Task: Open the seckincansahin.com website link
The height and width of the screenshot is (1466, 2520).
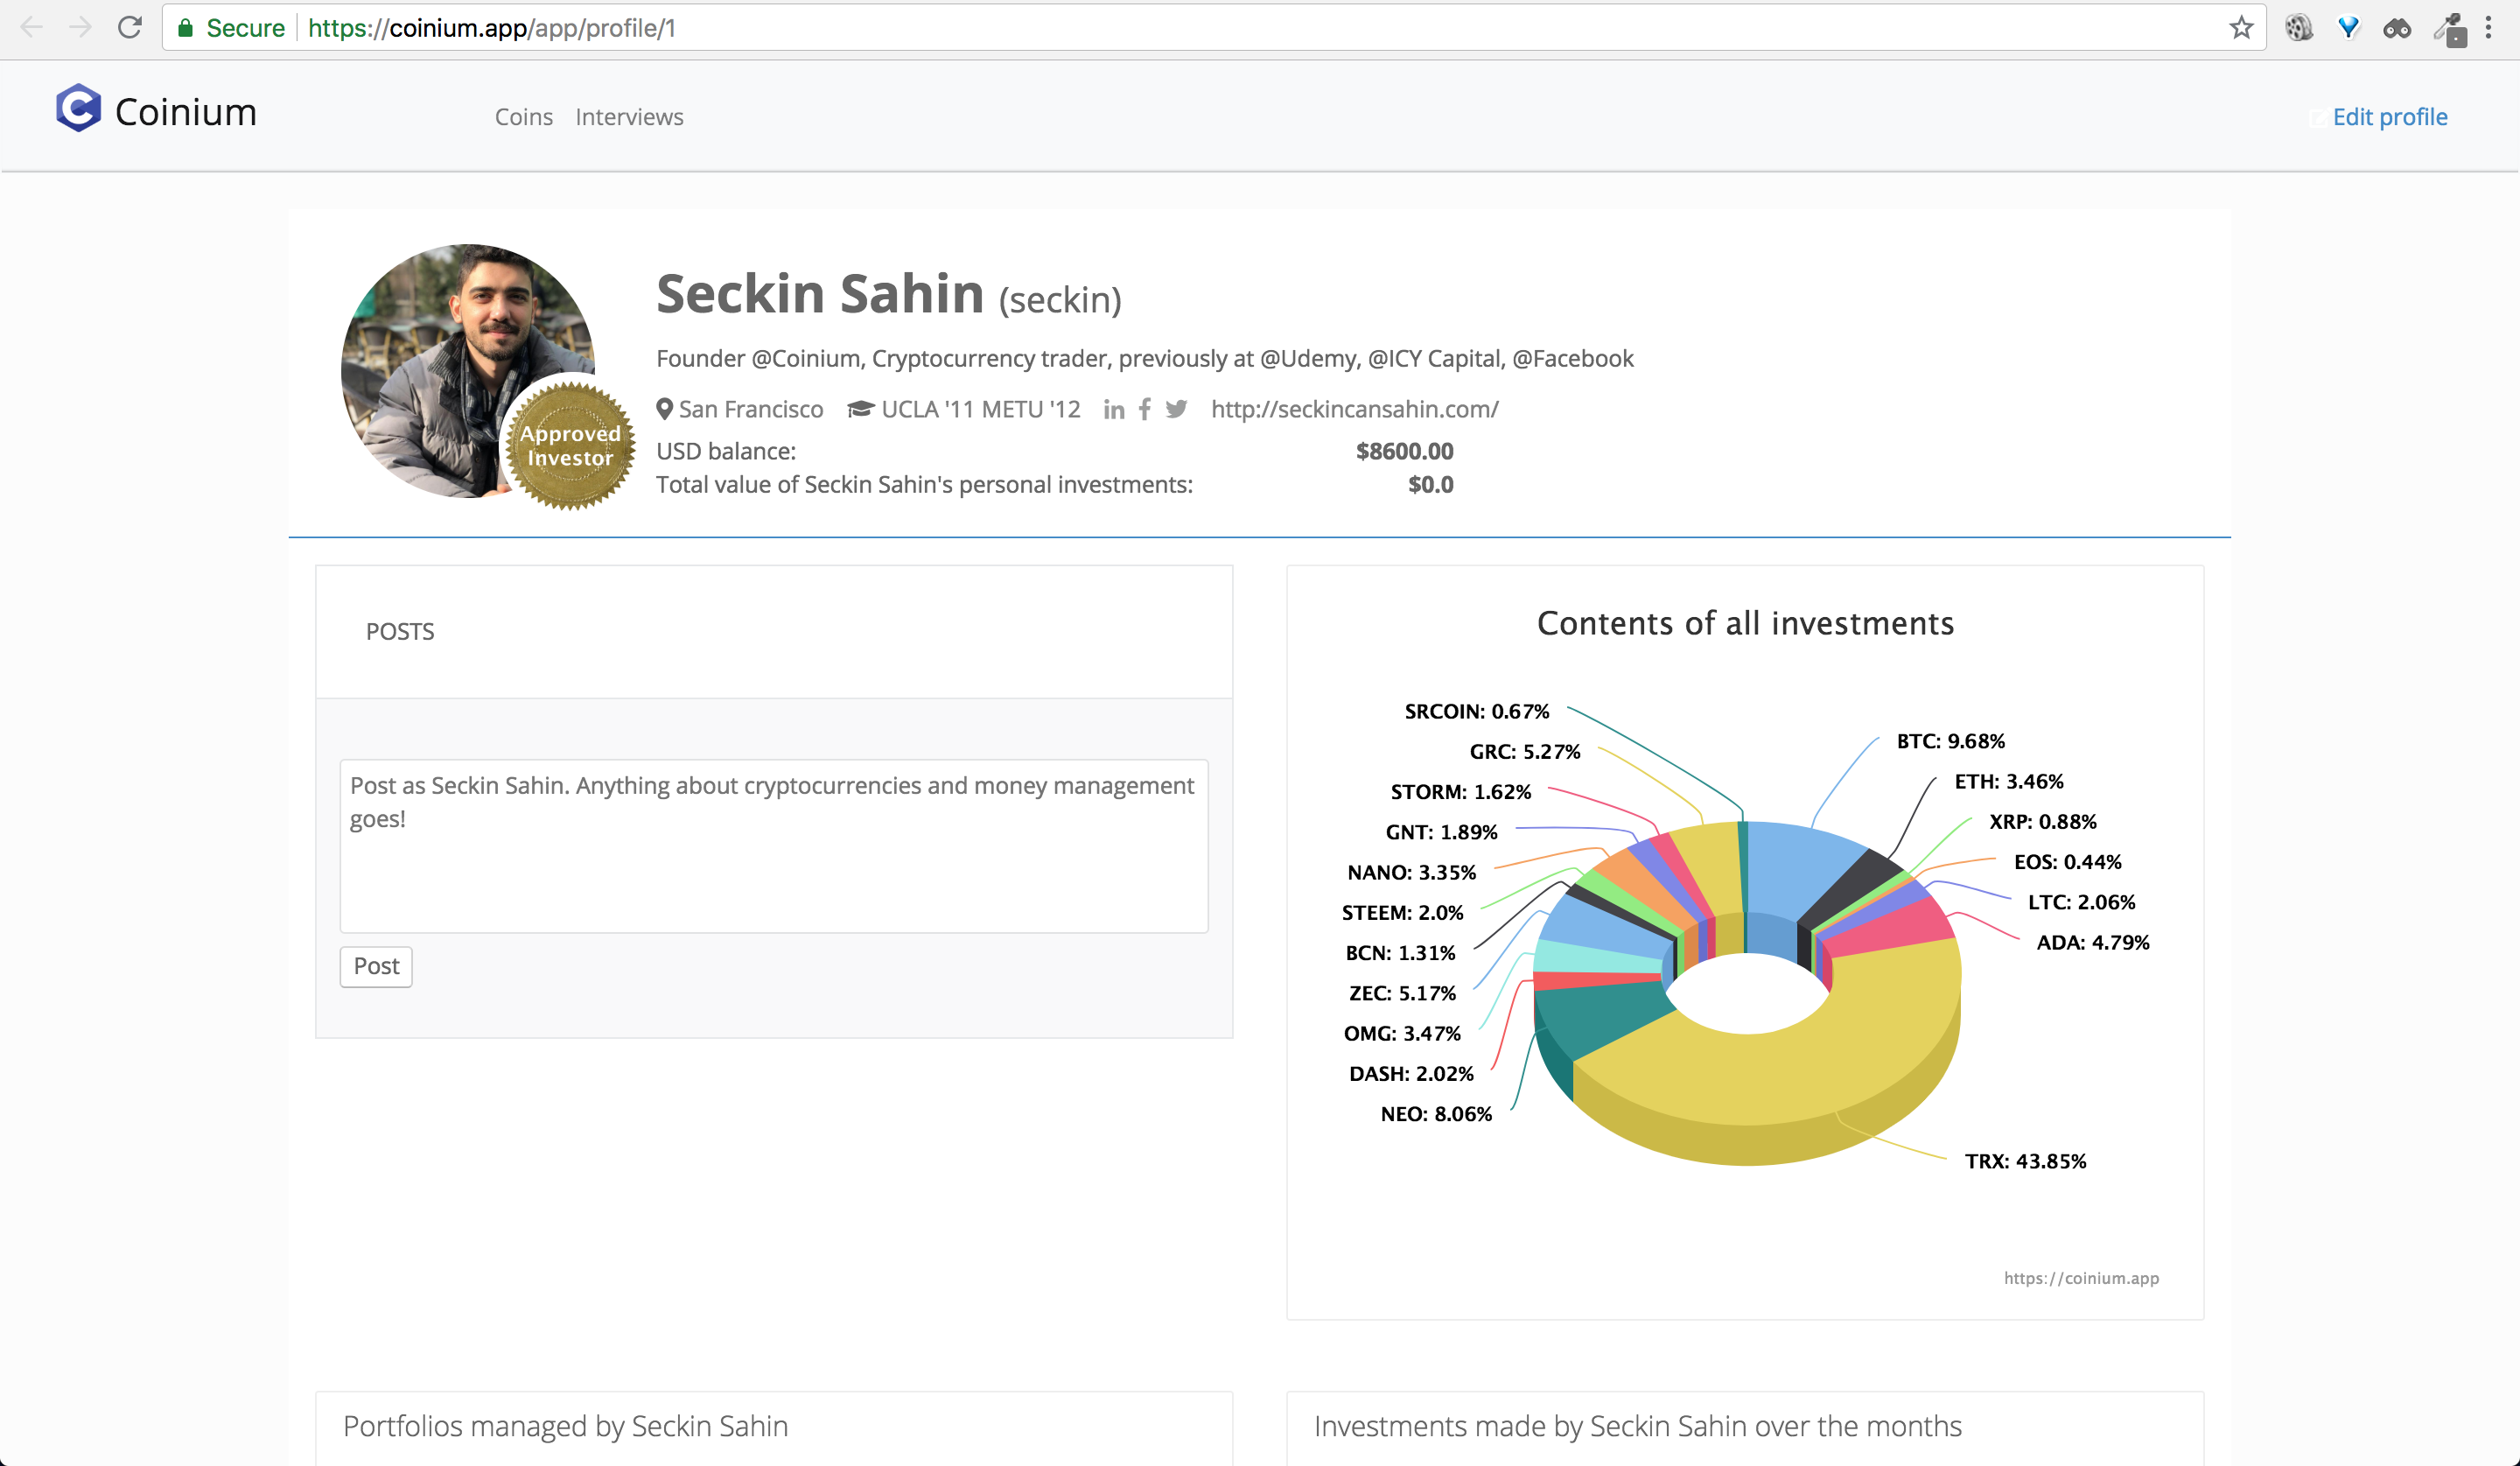Action: tap(1354, 409)
